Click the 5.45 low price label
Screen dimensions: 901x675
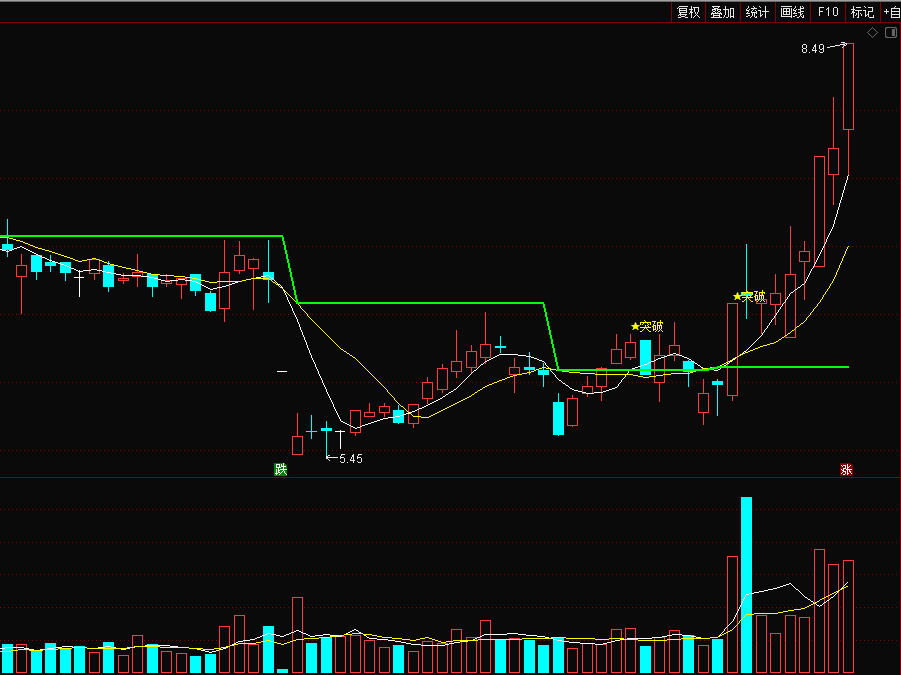[351, 458]
